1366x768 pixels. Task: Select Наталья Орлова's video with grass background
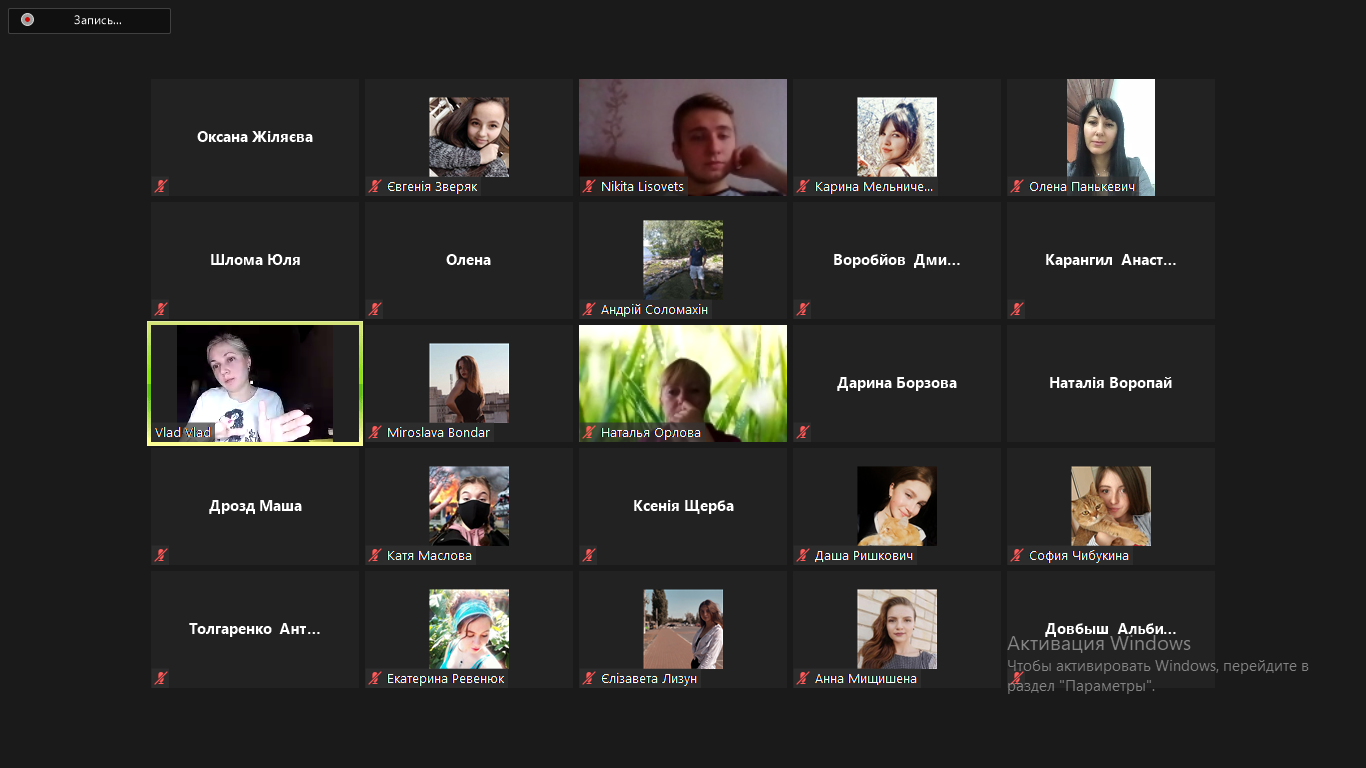(683, 383)
